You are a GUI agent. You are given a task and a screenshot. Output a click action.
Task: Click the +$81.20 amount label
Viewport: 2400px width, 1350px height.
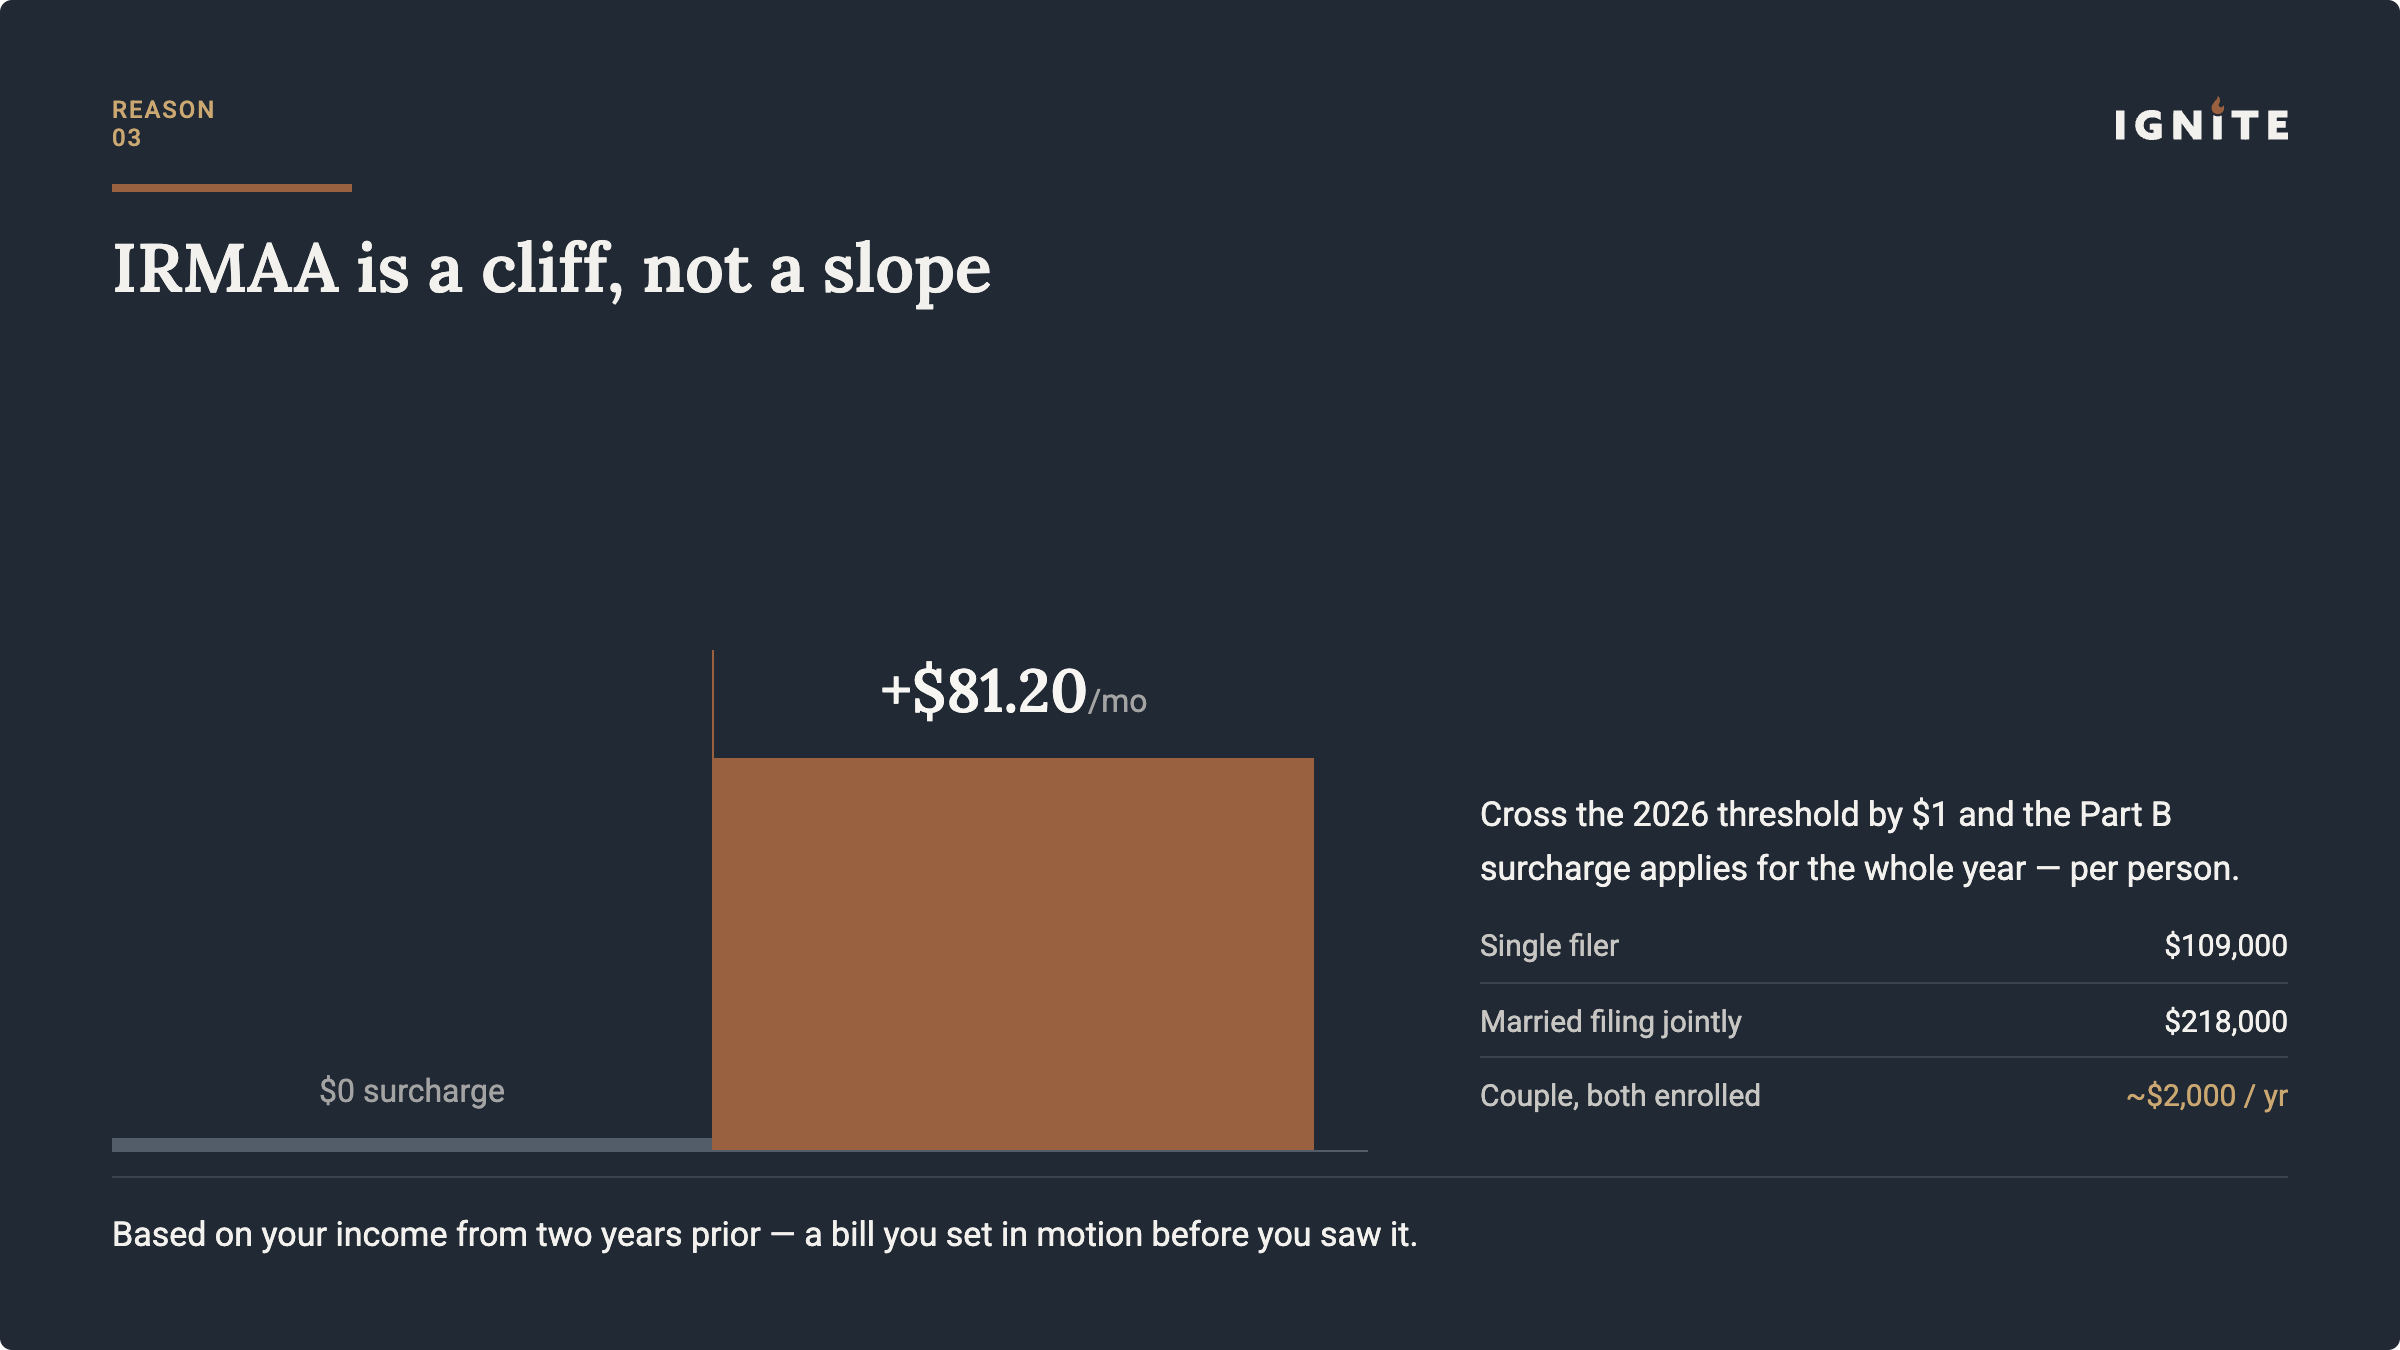coord(983,690)
